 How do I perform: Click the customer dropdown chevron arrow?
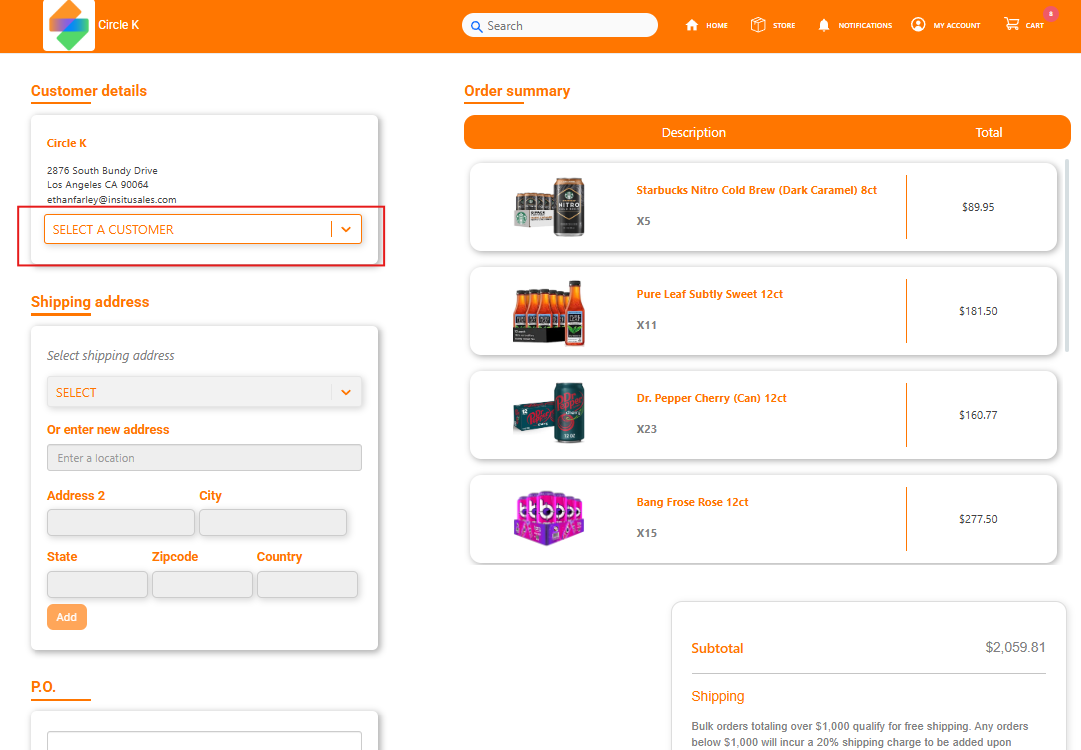click(346, 230)
